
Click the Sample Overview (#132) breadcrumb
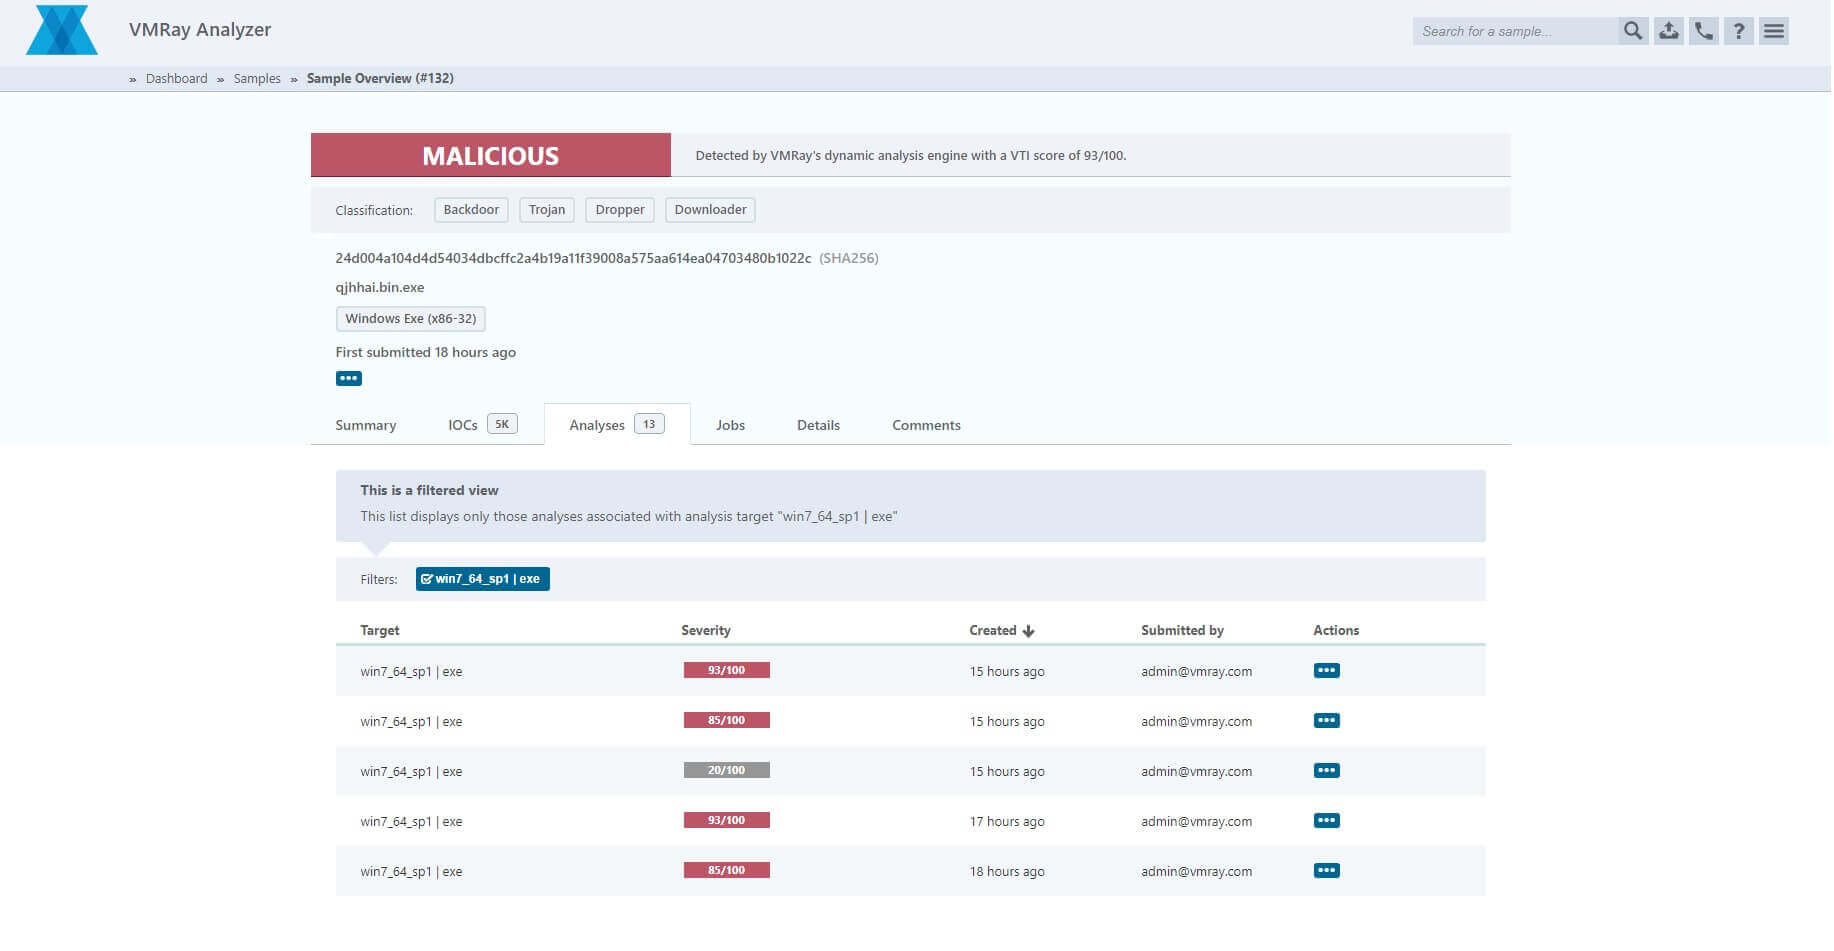[x=380, y=78]
